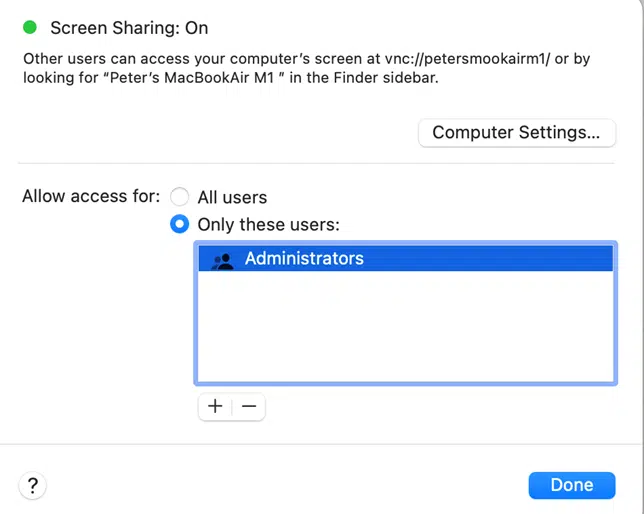Viewport: 644px width, 514px height.
Task: Select the All users radio button
Action: point(179,196)
